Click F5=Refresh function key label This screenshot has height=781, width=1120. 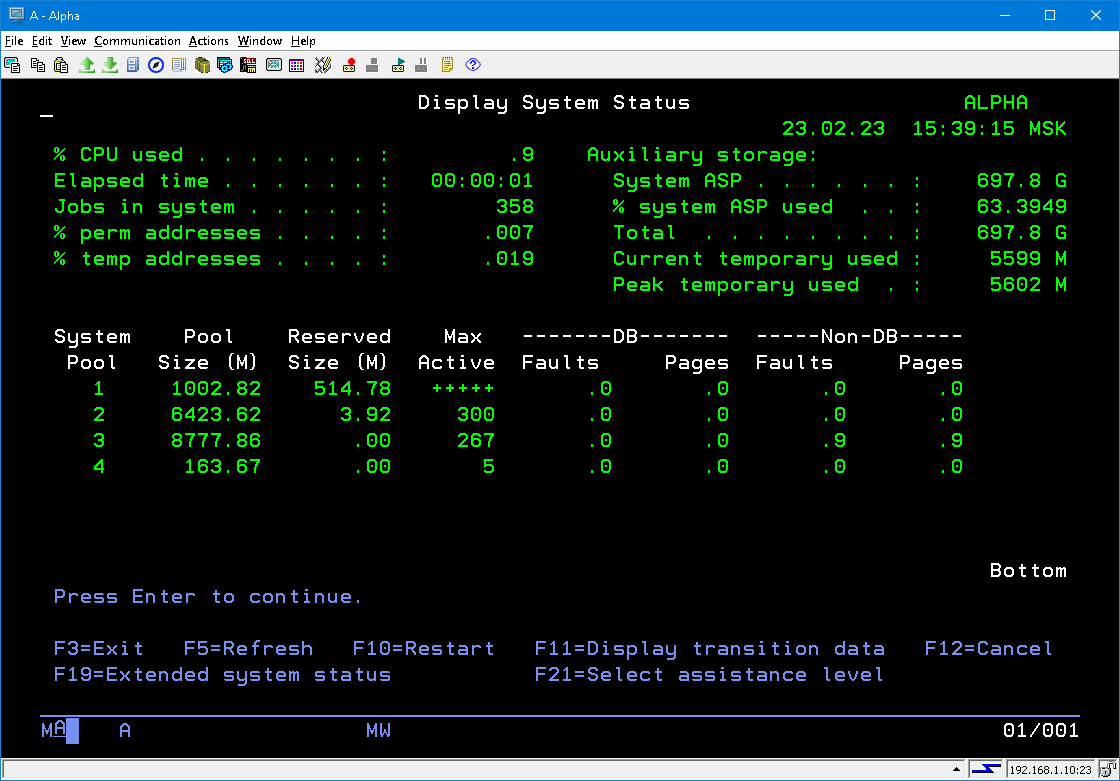[x=248, y=649]
